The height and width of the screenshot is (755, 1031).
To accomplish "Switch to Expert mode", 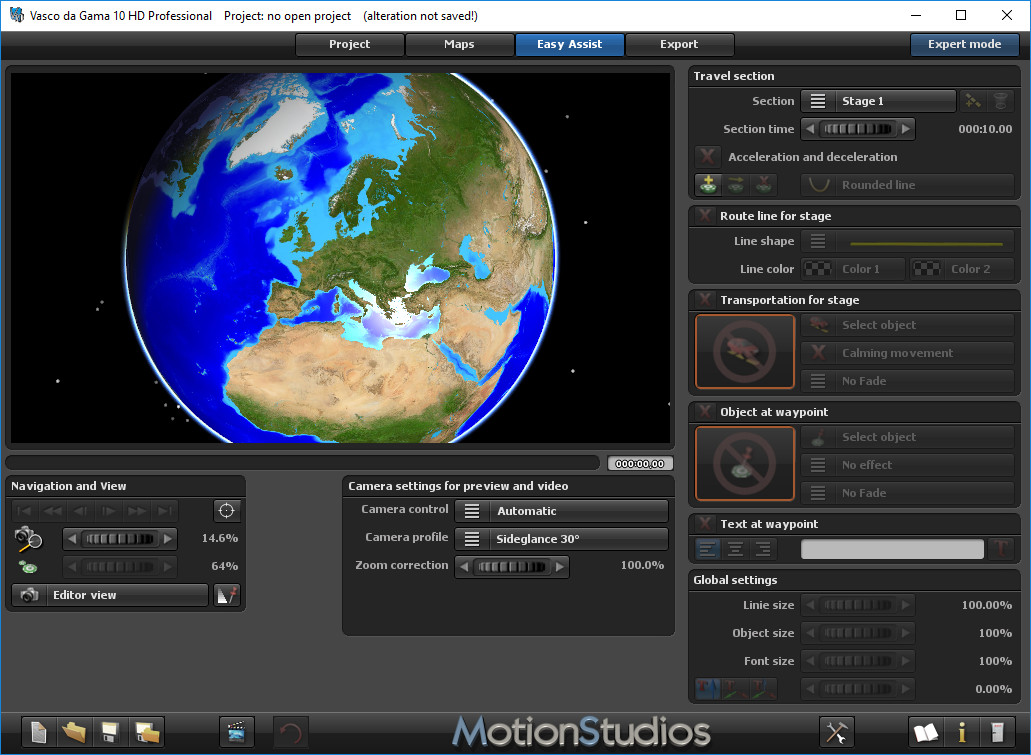I will click(965, 44).
